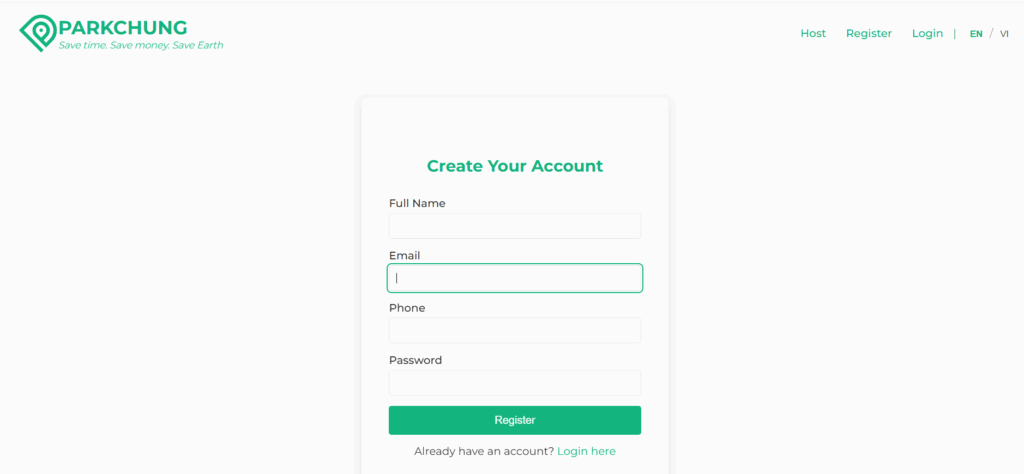The width and height of the screenshot is (1024, 474).
Task: Click the Password field label
Action: 415,360
